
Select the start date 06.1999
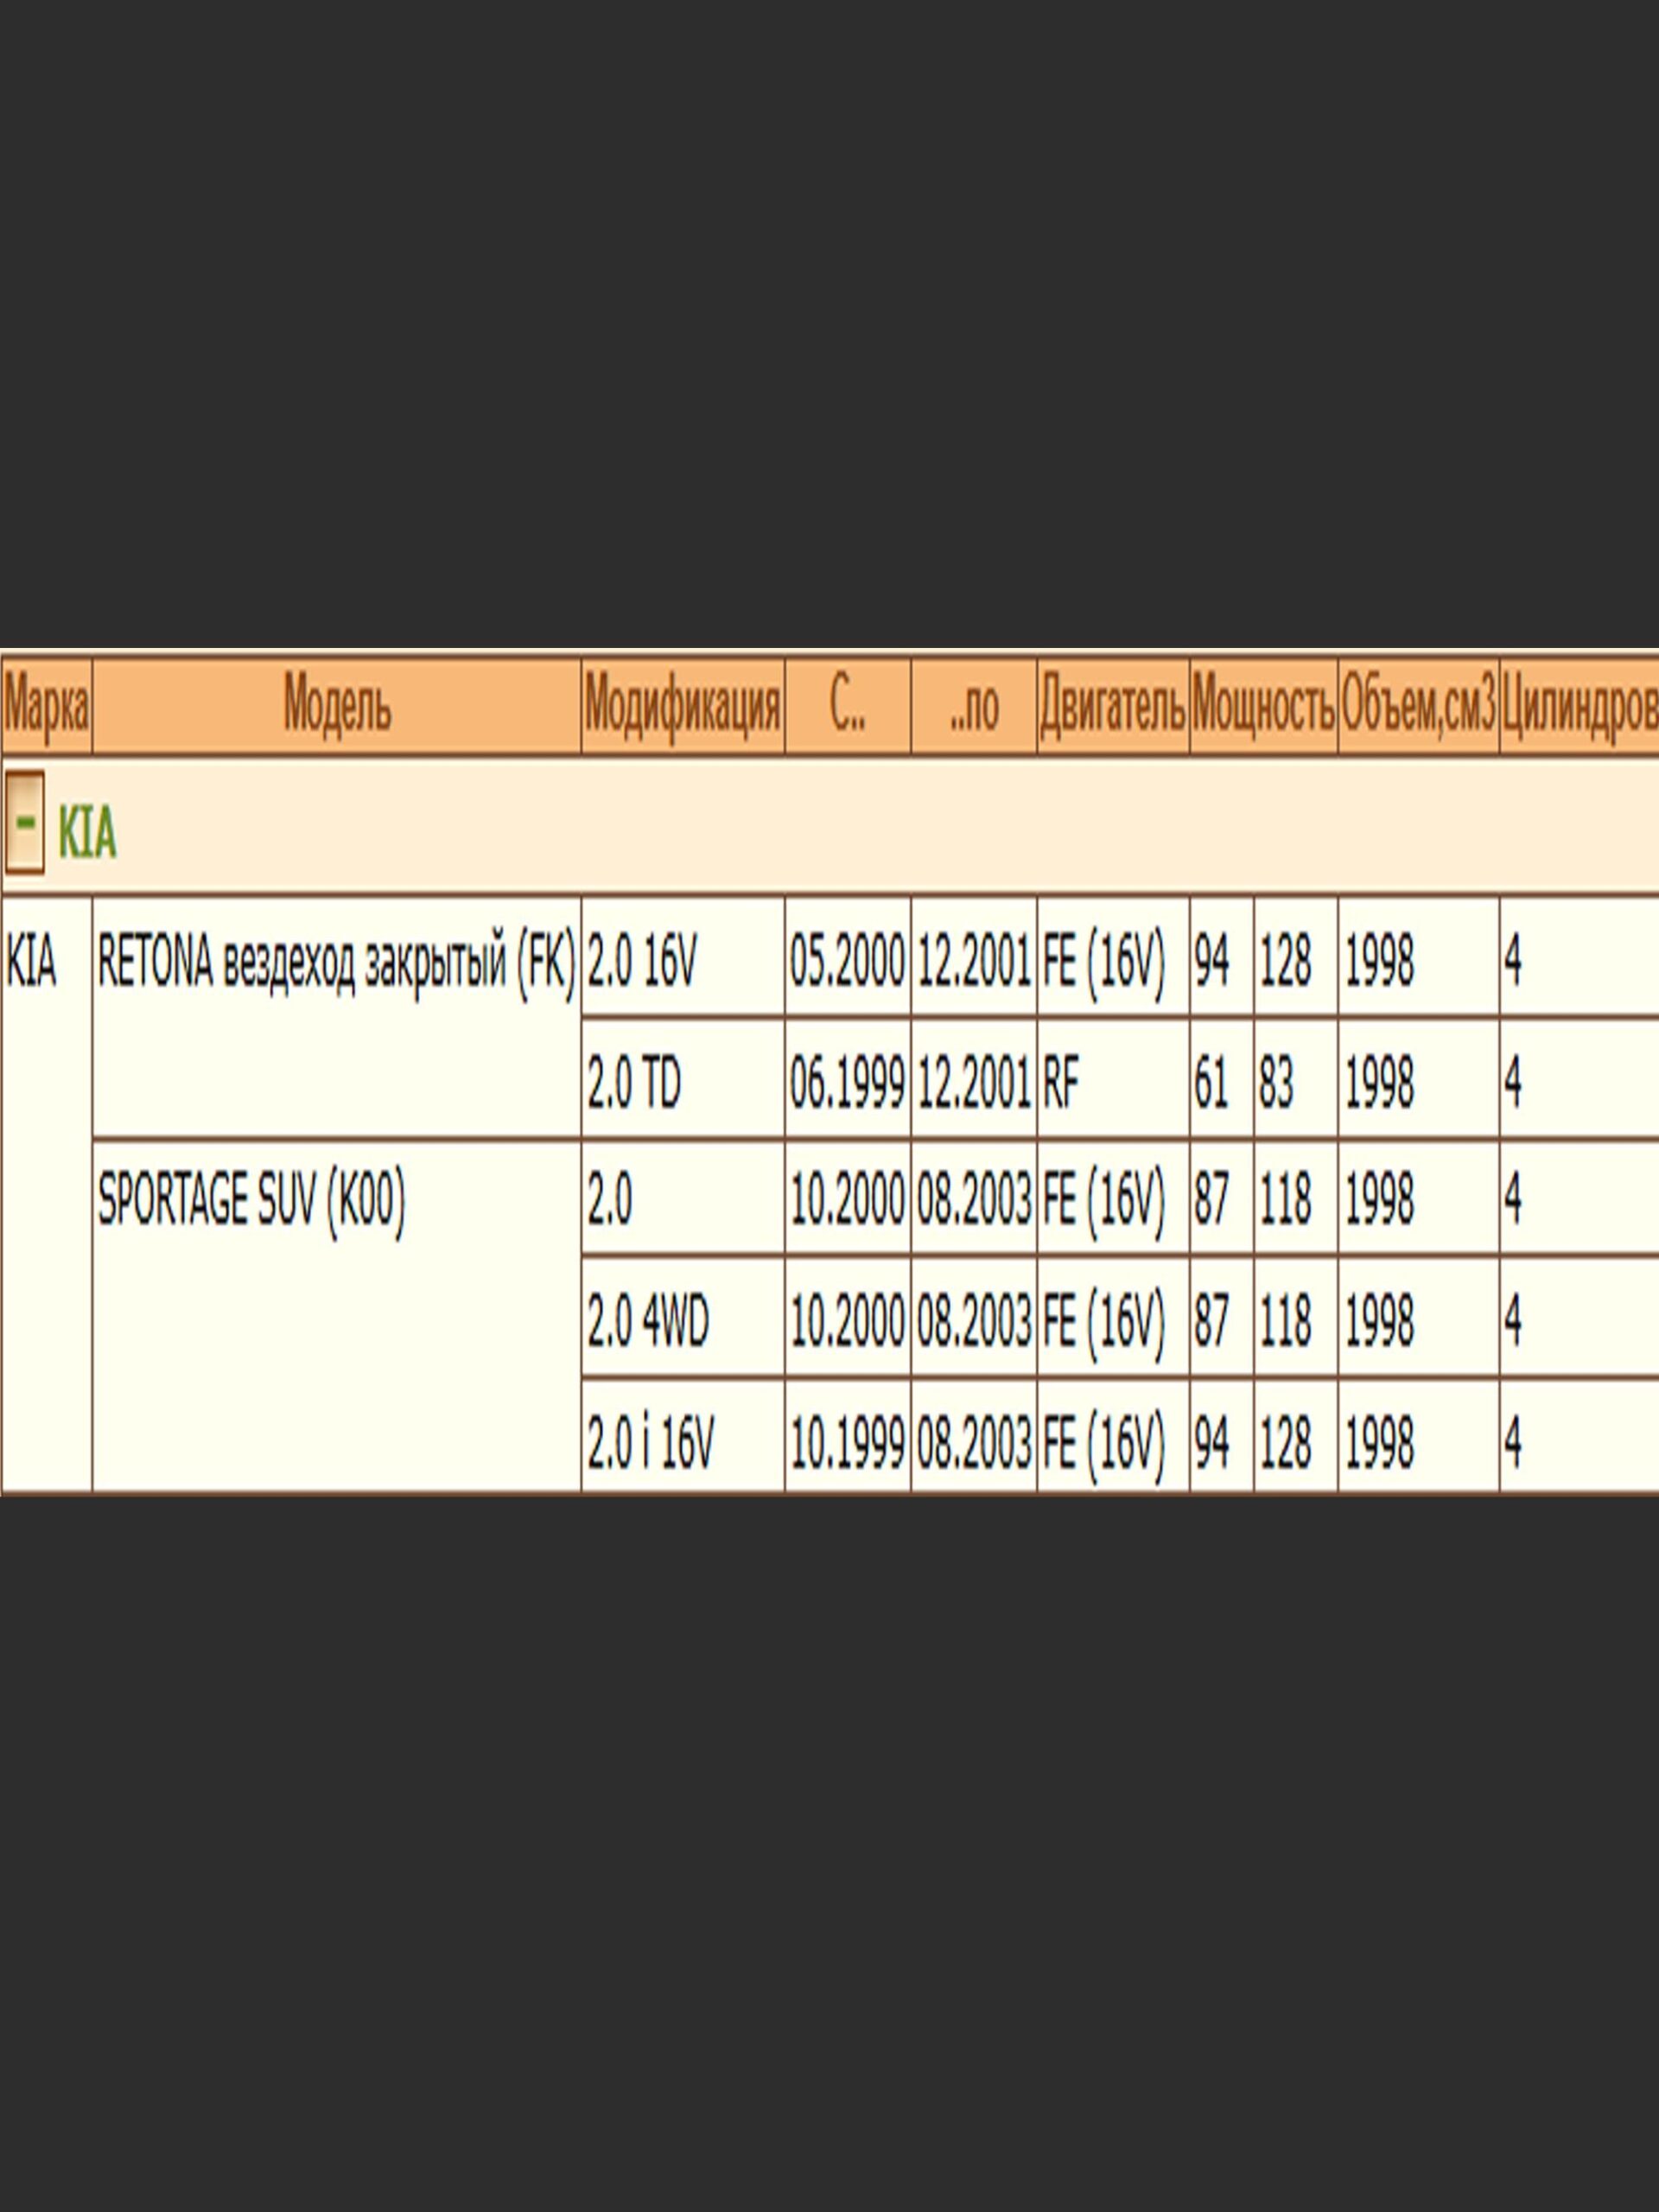848,1079
